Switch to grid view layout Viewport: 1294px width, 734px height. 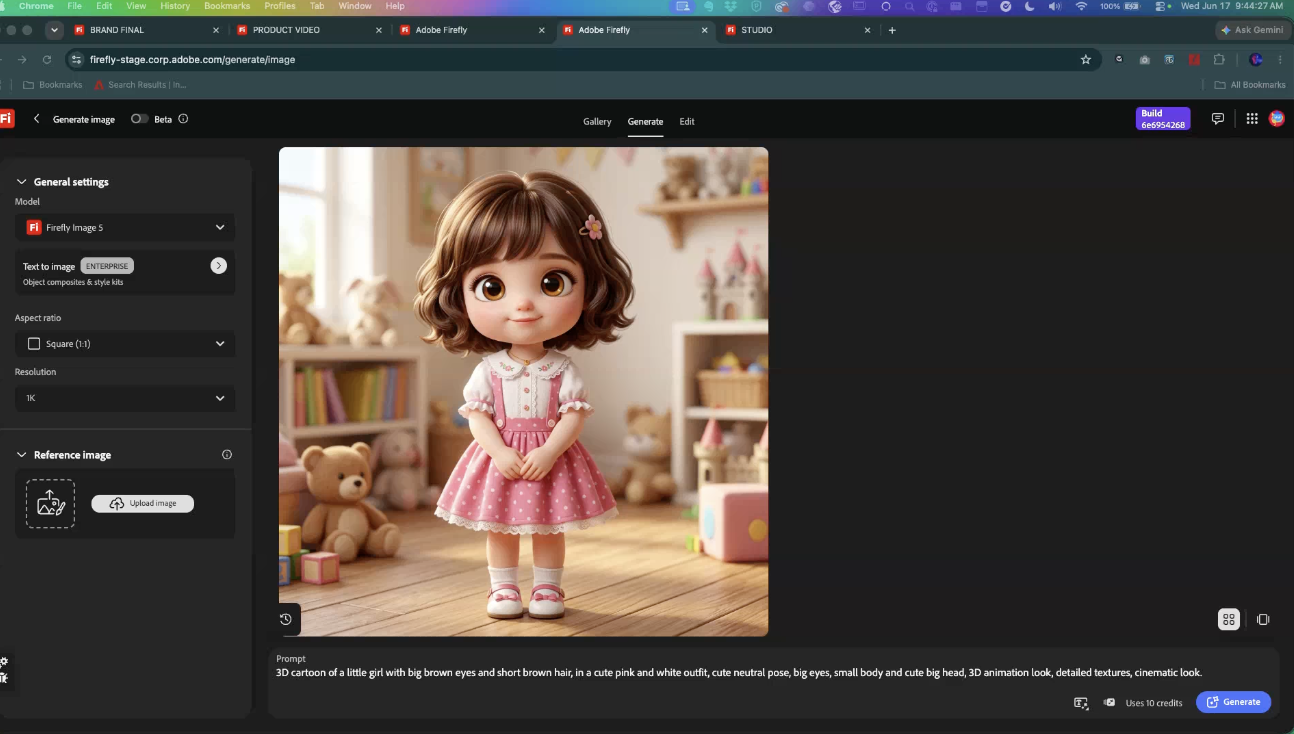point(1229,619)
